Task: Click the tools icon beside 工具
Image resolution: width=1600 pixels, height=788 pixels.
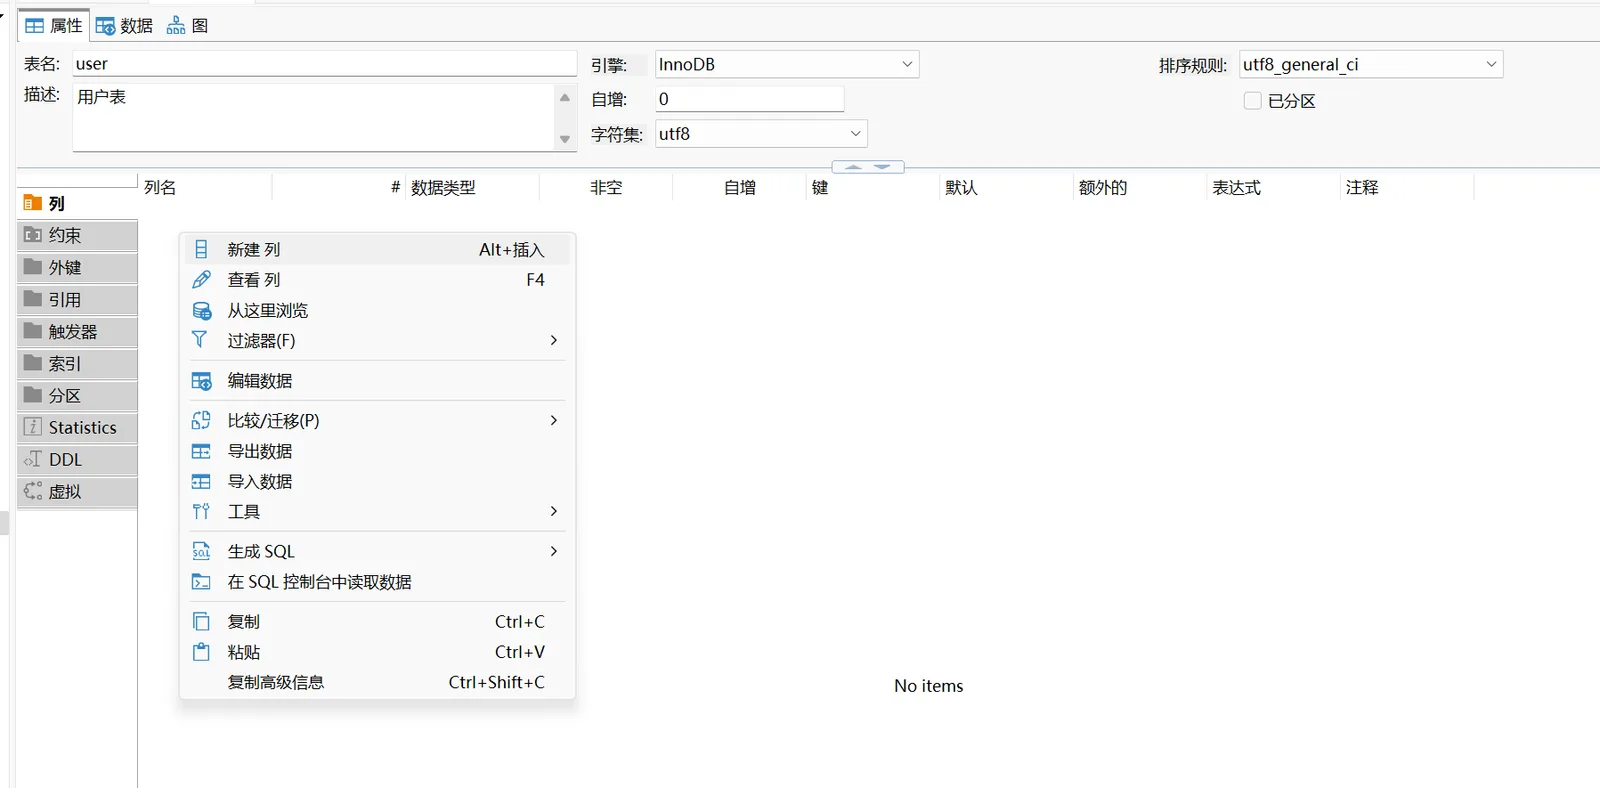Action: [x=201, y=511]
